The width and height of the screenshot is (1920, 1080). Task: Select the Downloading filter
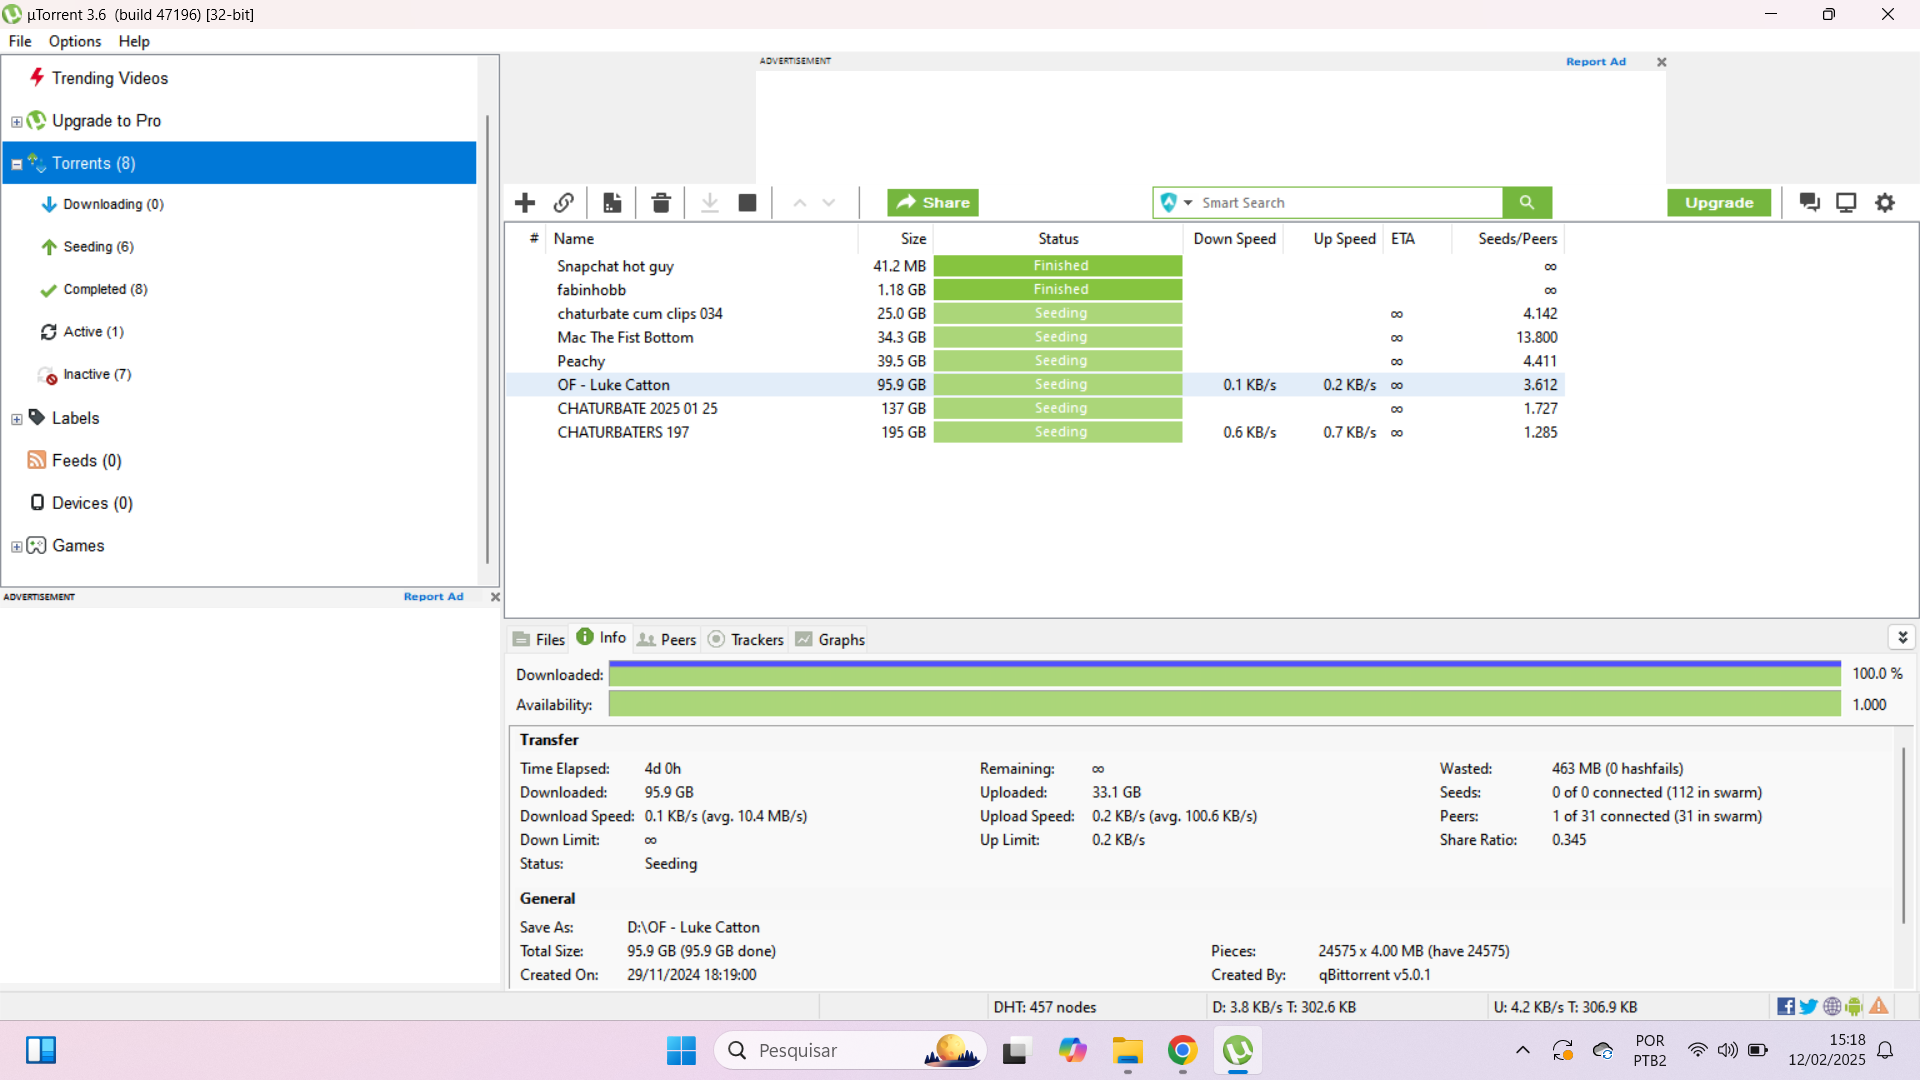[x=113, y=203]
